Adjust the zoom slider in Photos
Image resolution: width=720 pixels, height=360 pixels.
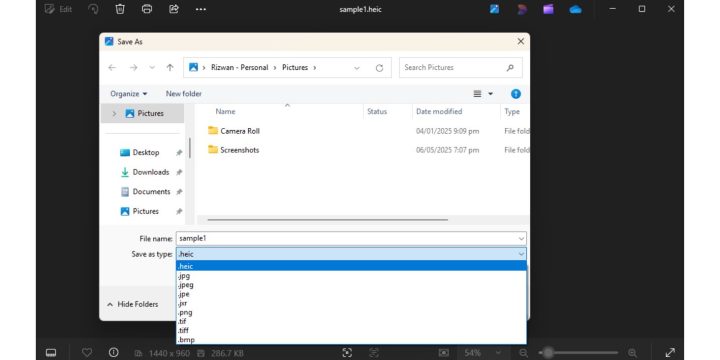(579, 353)
